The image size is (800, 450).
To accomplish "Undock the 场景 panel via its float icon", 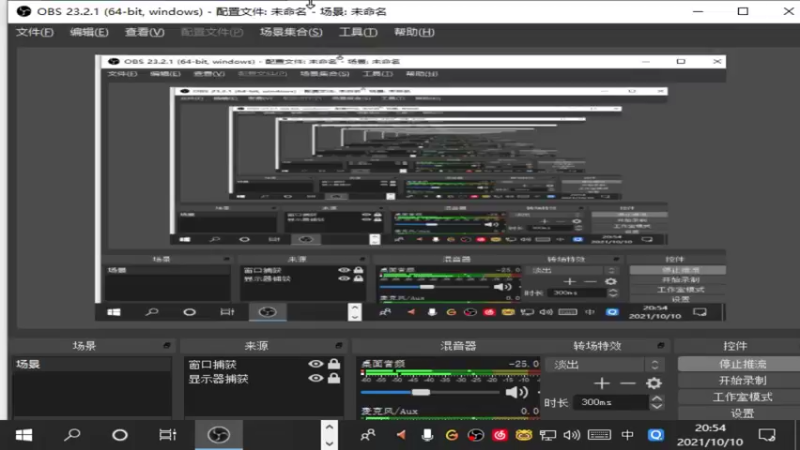I will [x=166, y=345].
